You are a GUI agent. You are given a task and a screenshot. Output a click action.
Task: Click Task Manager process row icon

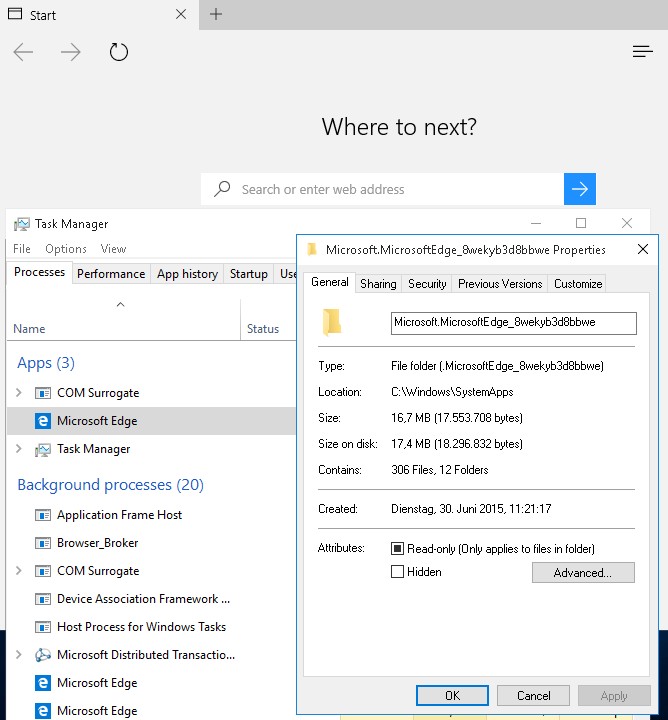coord(43,449)
